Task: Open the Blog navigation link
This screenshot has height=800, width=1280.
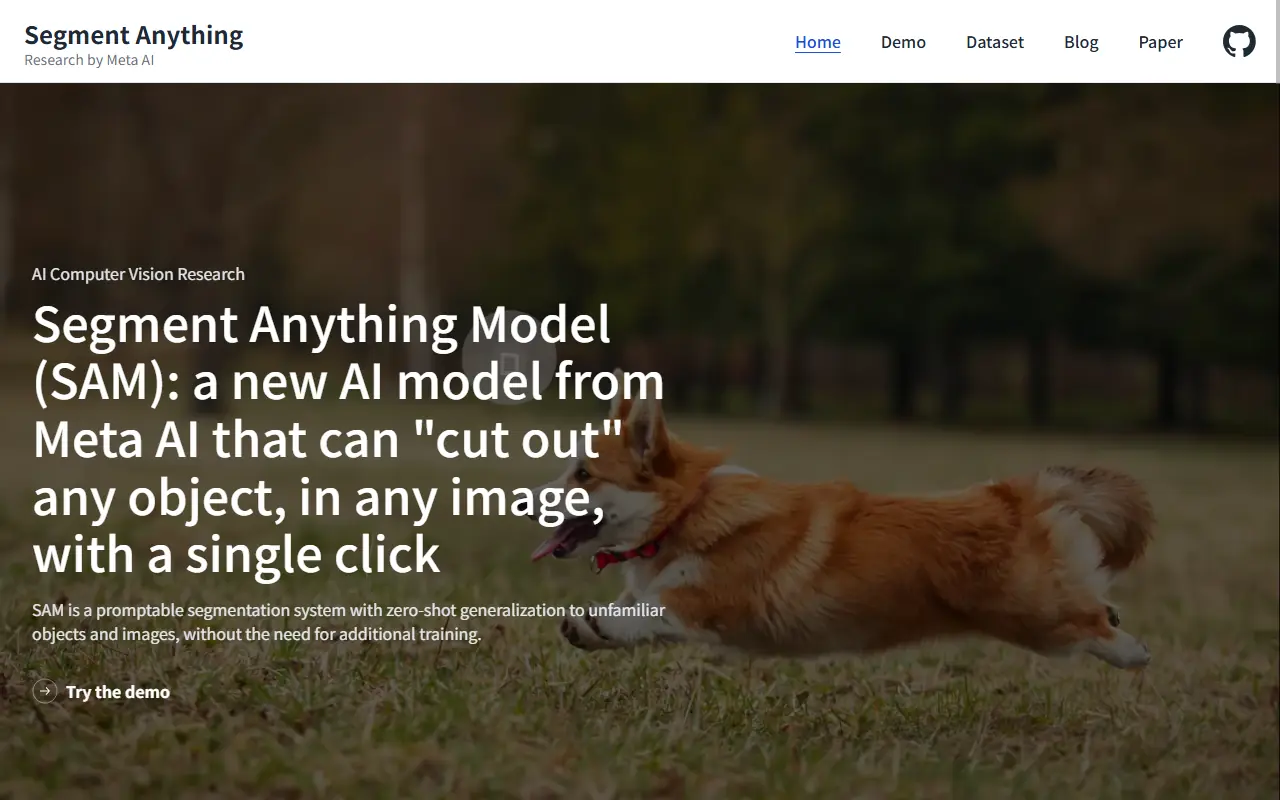Action: (1081, 42)
